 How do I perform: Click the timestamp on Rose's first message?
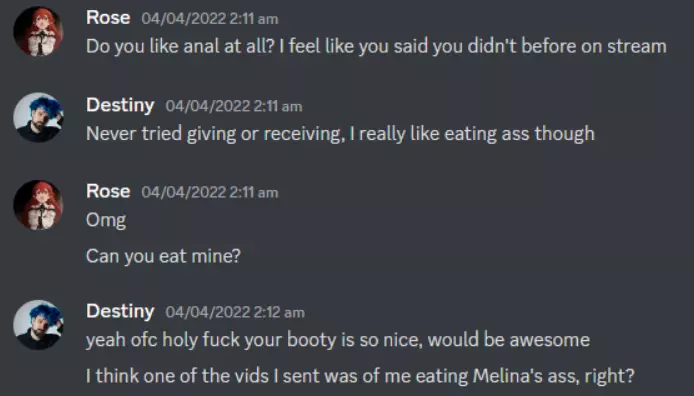pyautogui.click(x=210, y=19)
